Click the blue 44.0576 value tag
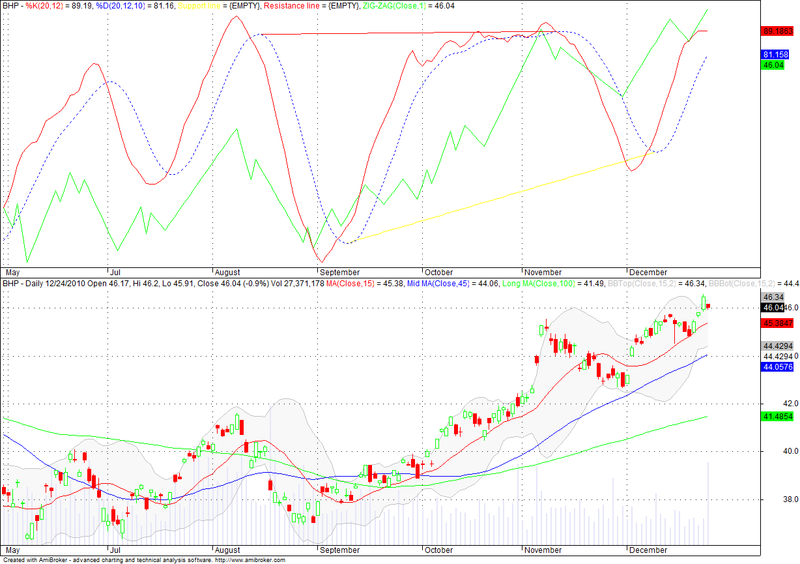 777,366
